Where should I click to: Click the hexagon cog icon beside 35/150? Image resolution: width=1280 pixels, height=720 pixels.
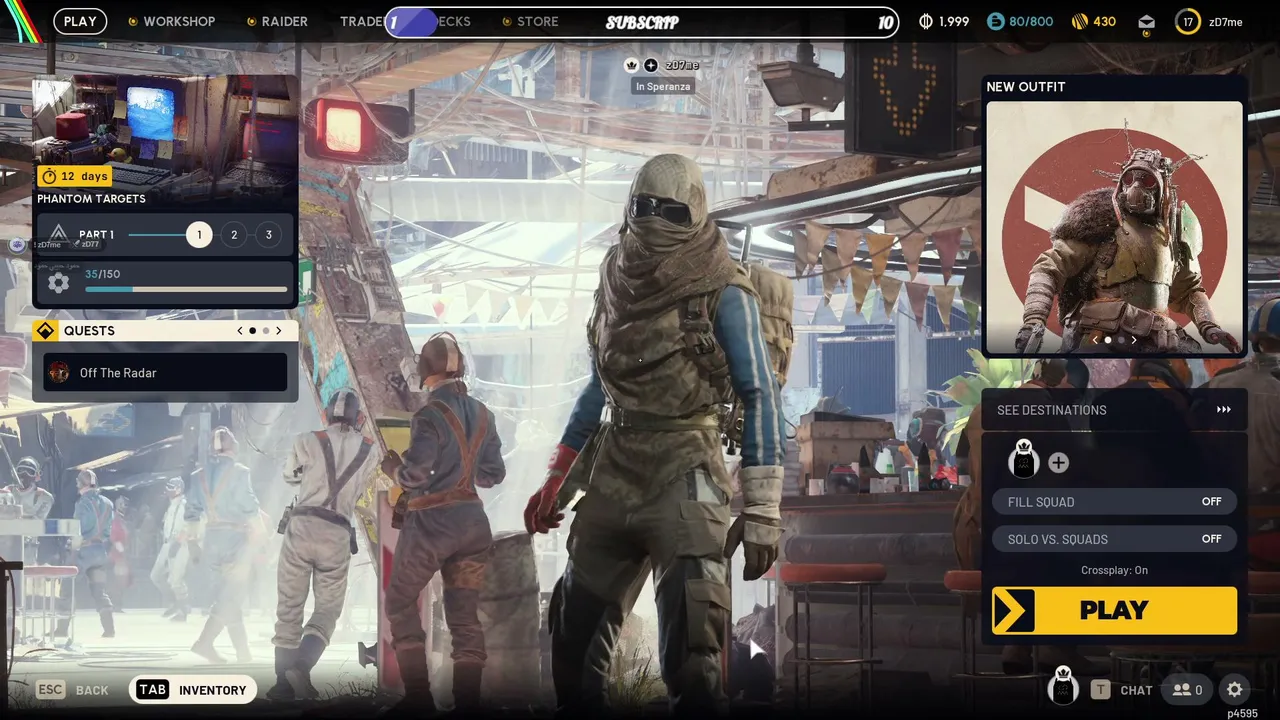59,283
